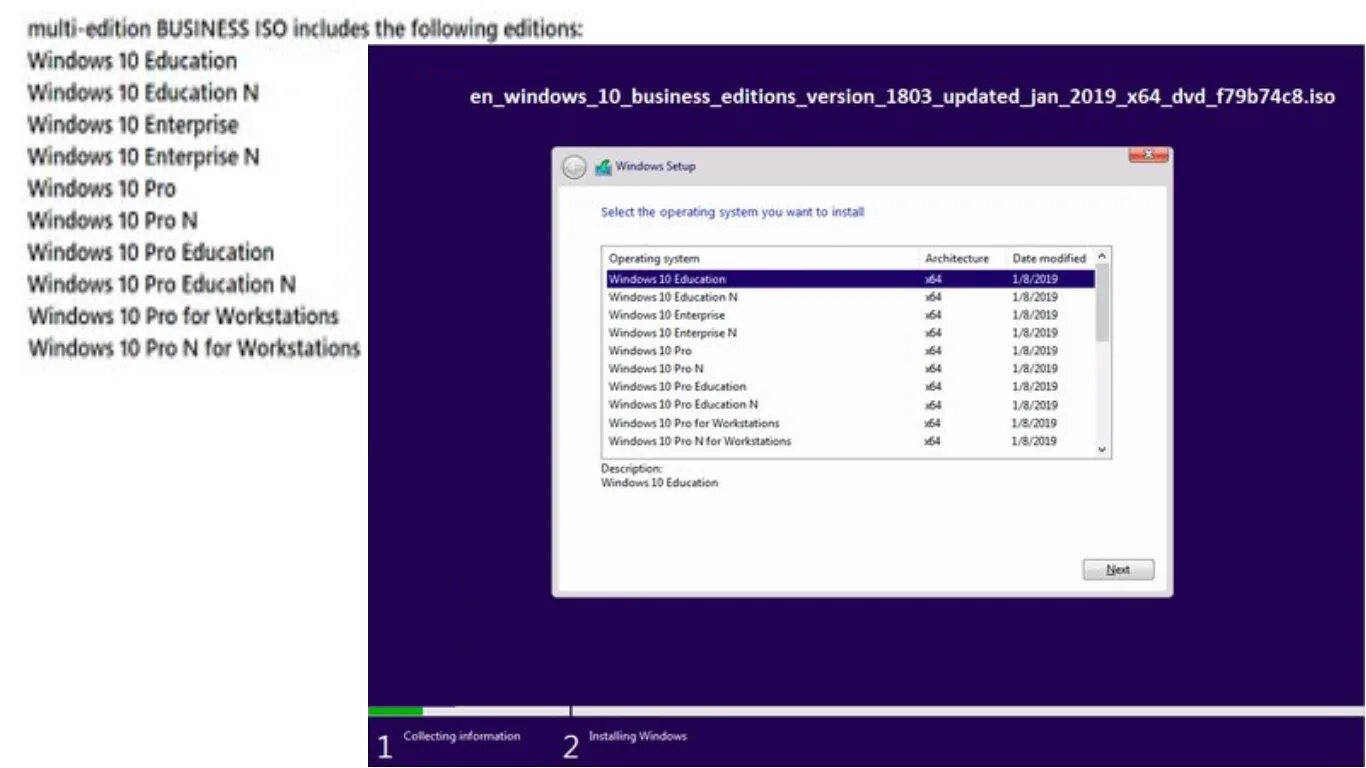Click the Windows Setup title icon
Screen dimensions: 1366x768
603,167
